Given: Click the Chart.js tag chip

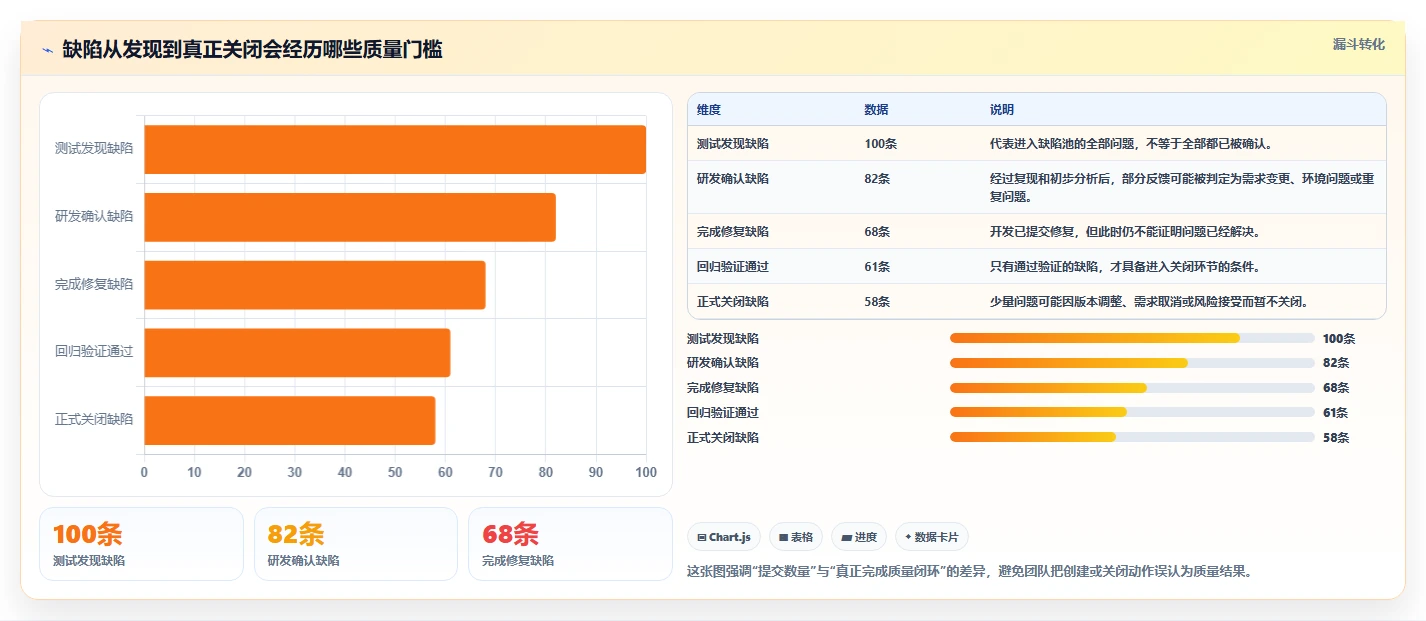Looking at the screenshot, I should [x=725, y=537].
